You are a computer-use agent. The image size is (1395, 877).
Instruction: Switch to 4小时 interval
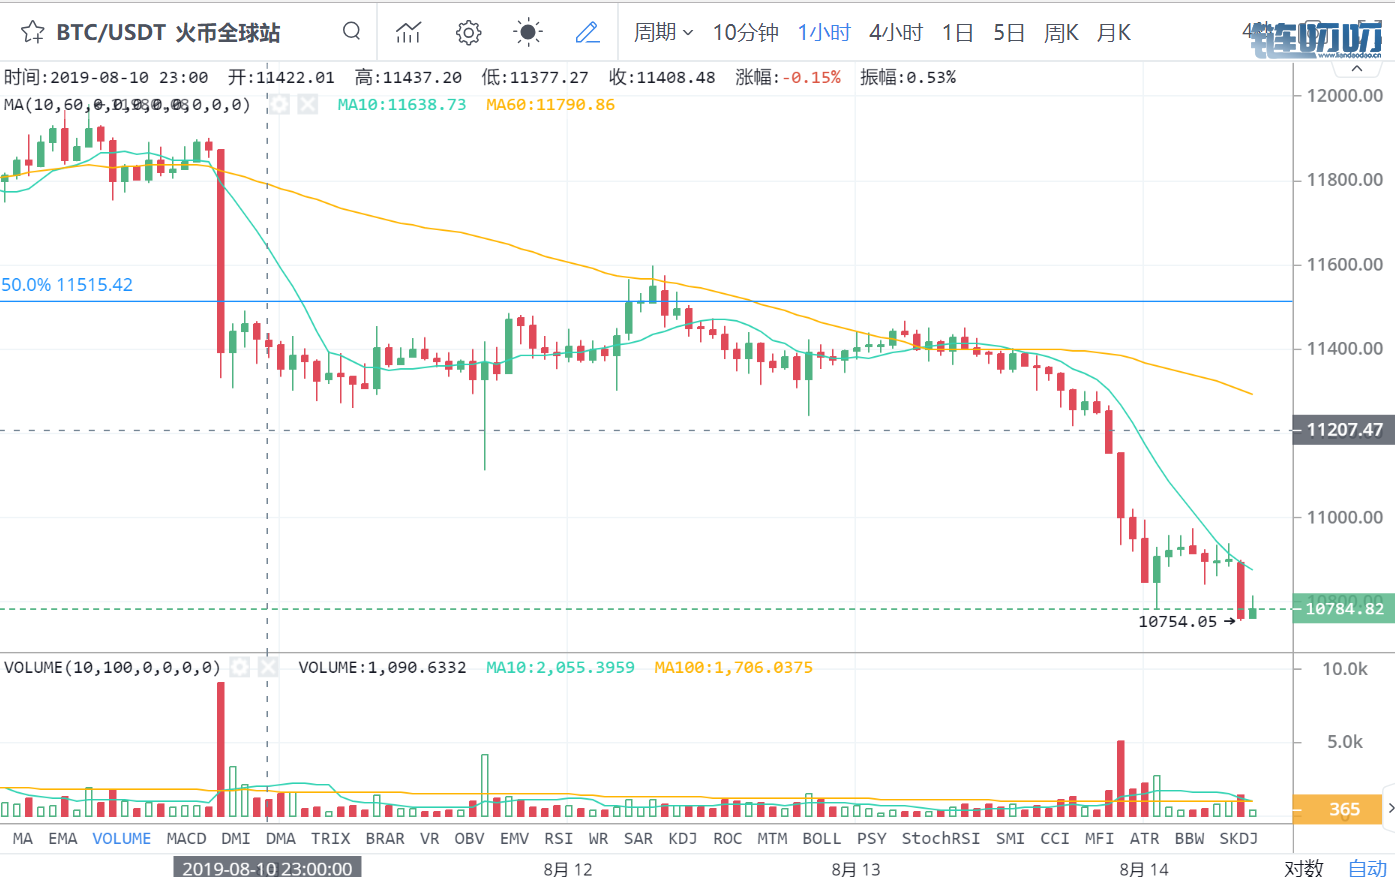(x=896, y=32)
